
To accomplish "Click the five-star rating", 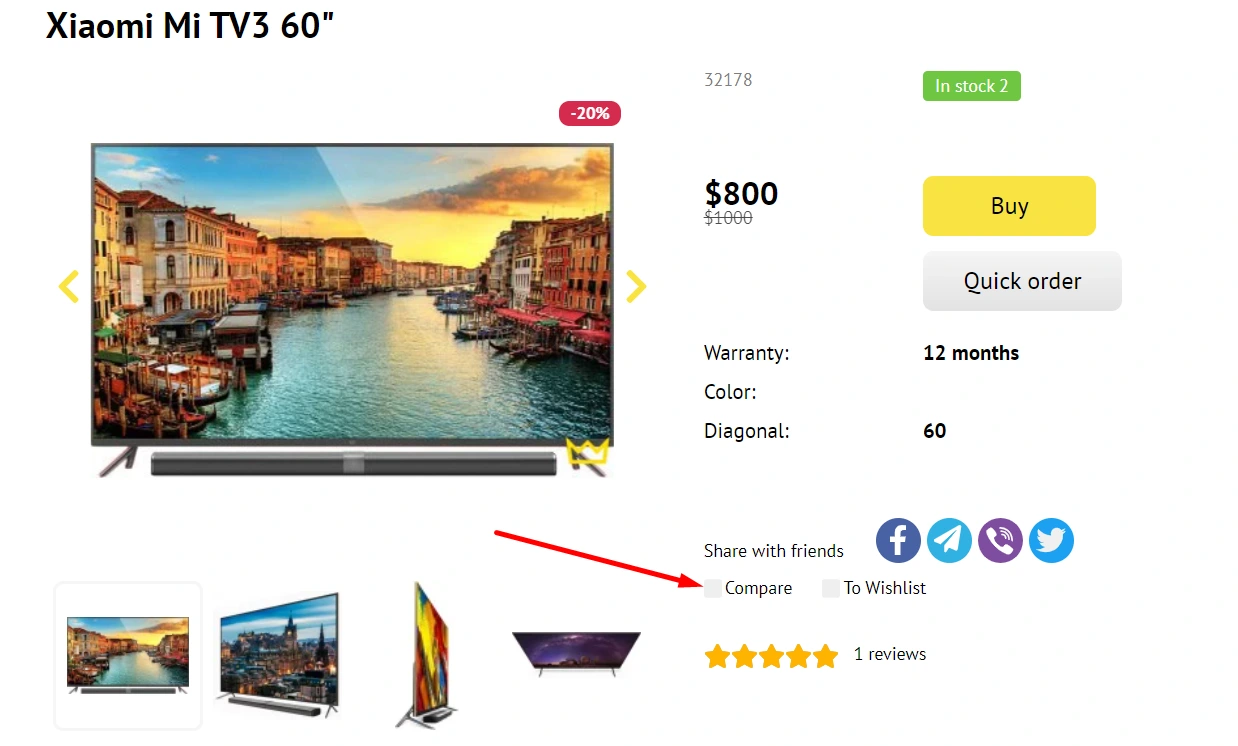I will 771,656.
